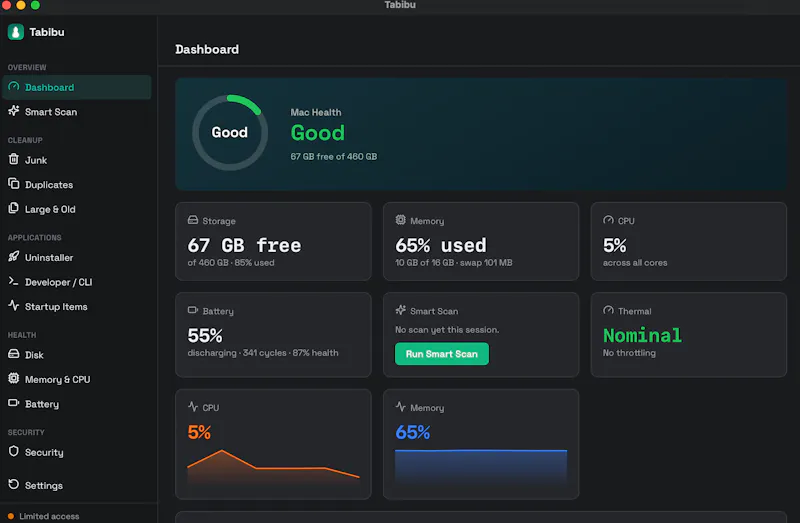The width and height of the screenshot is (800, 523).
Task: Click the green "Nominal" thermal status
Action: (642, 335)
